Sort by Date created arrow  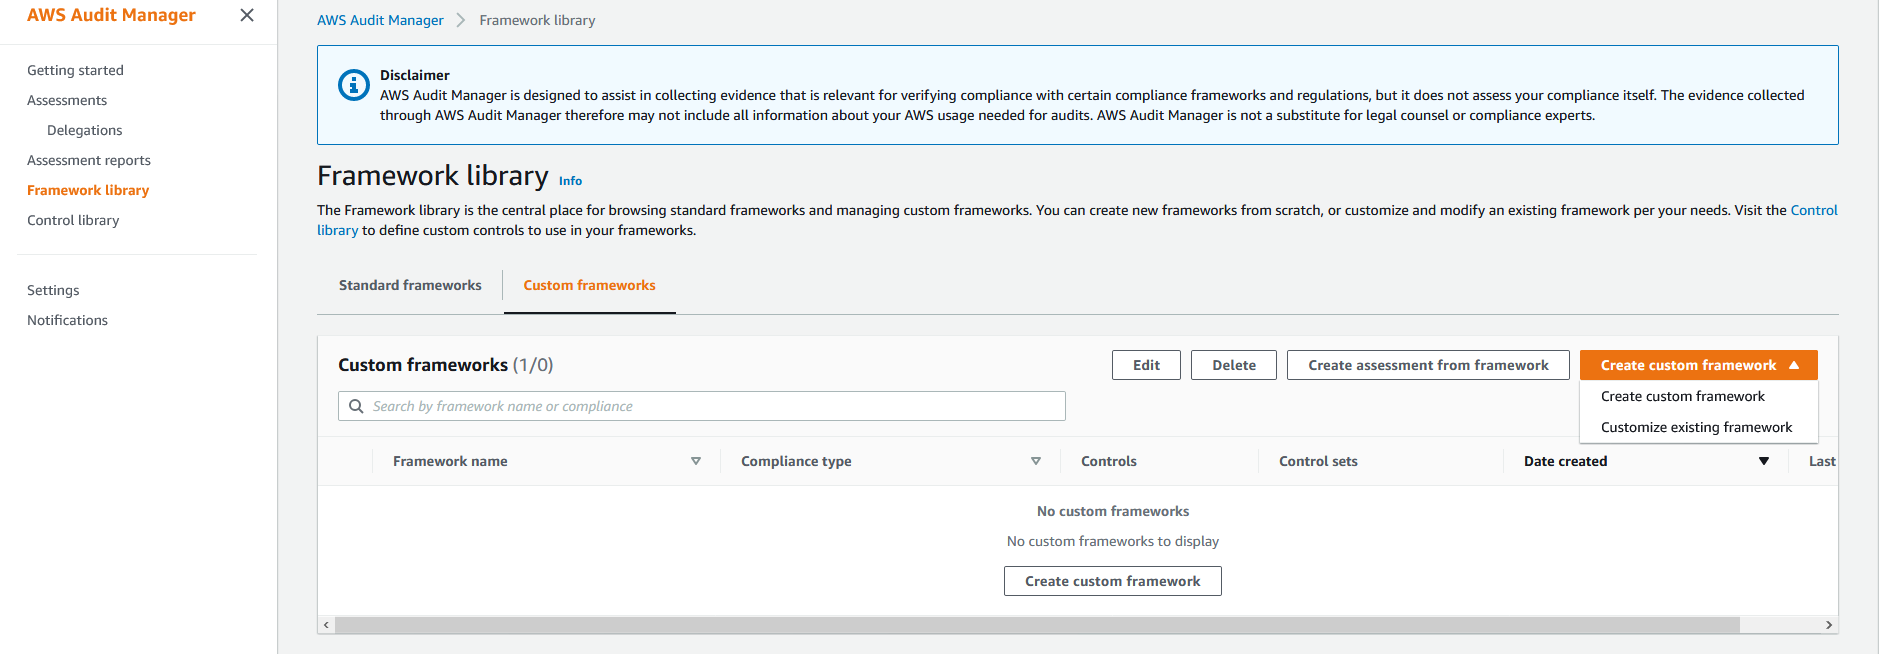(1764, 461)
